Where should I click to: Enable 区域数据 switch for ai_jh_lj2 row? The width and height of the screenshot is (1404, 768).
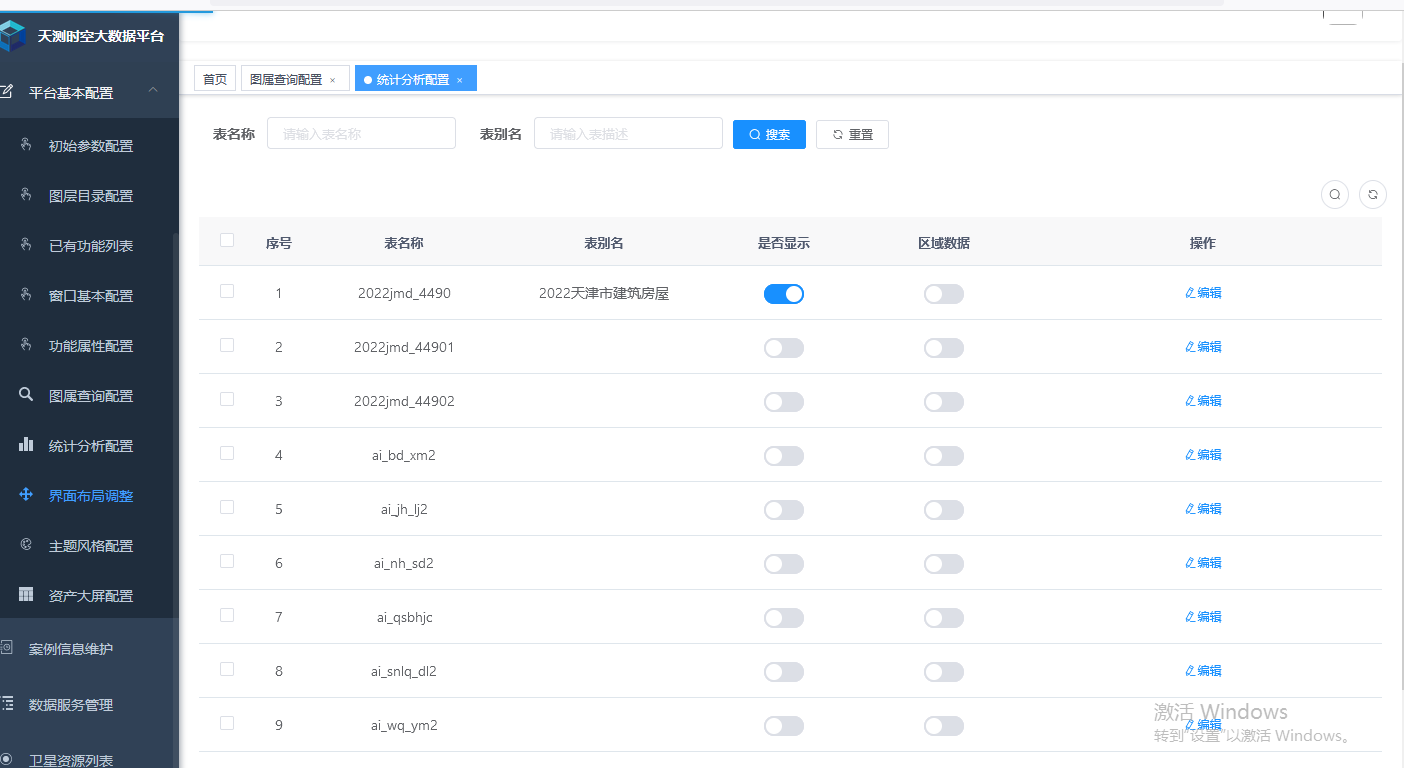(943, 509)
